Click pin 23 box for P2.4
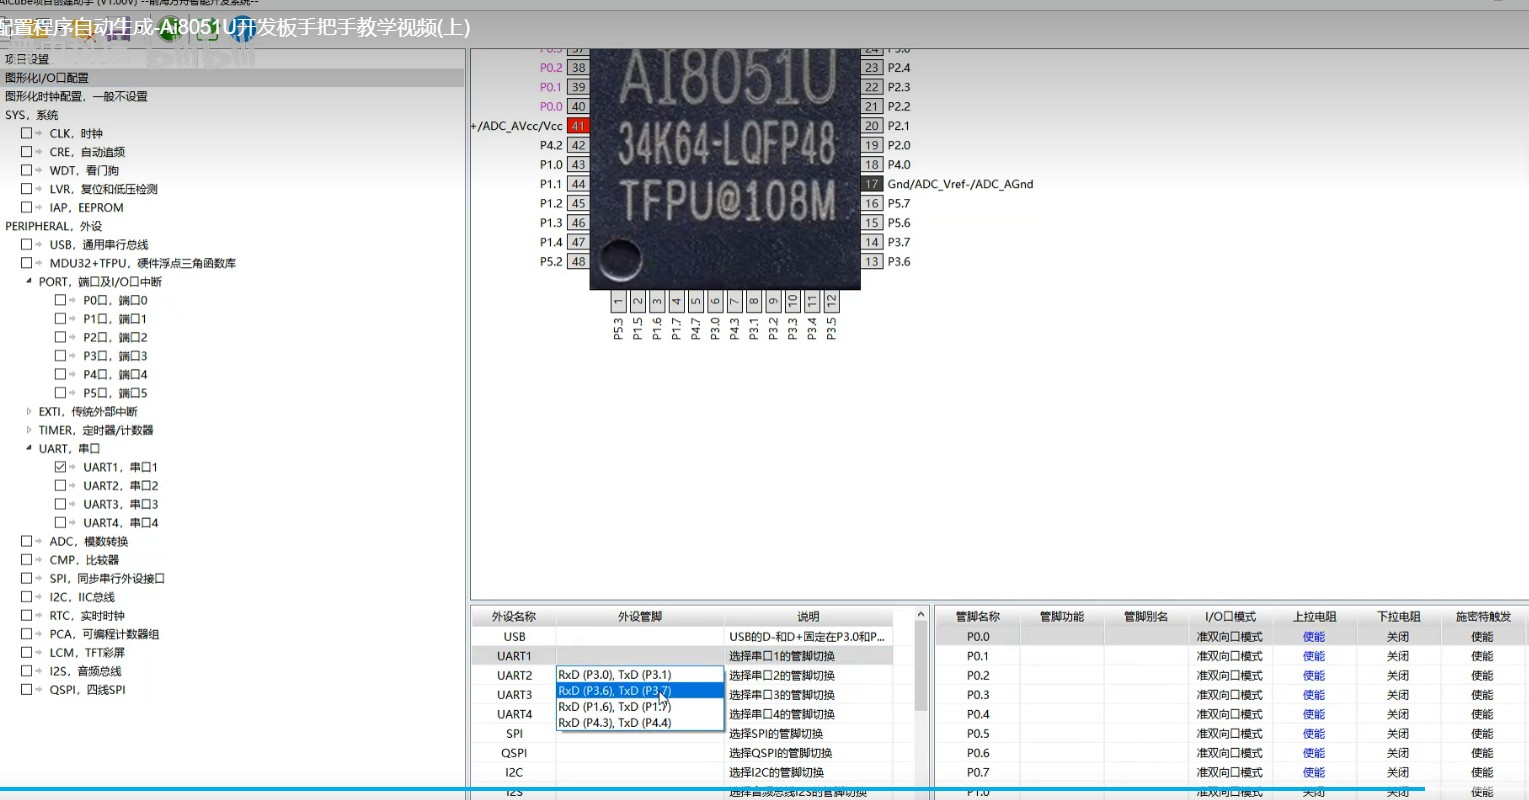 (x=872, y=68)
